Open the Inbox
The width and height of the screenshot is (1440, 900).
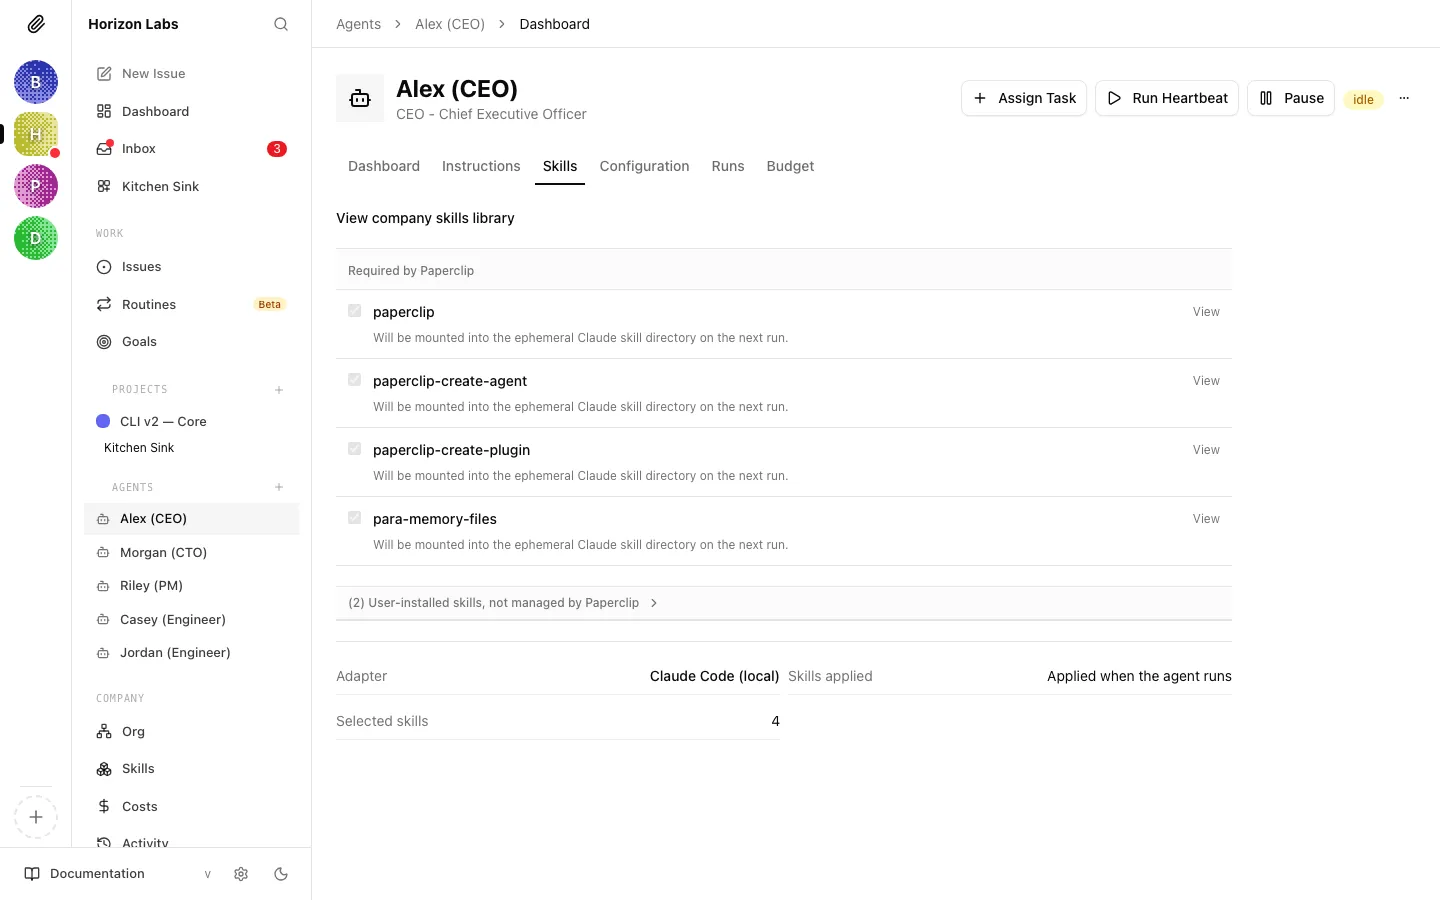pos(192,149)
